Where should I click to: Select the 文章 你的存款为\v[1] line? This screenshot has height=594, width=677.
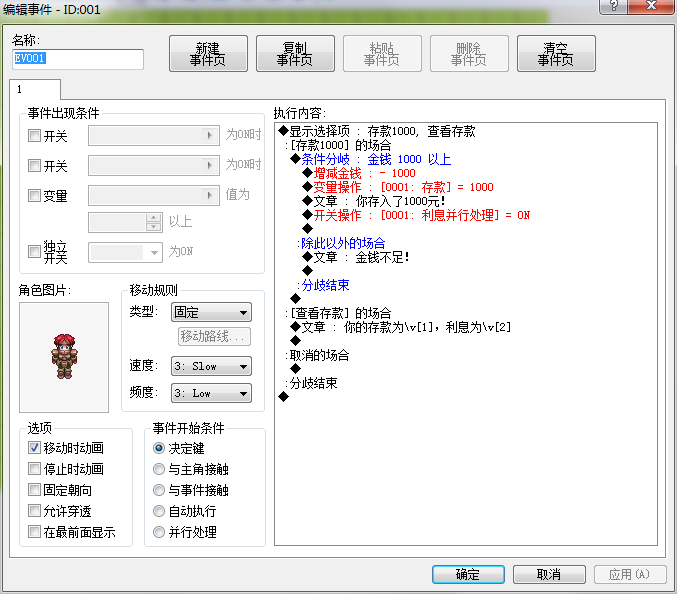tap(401, 327)
